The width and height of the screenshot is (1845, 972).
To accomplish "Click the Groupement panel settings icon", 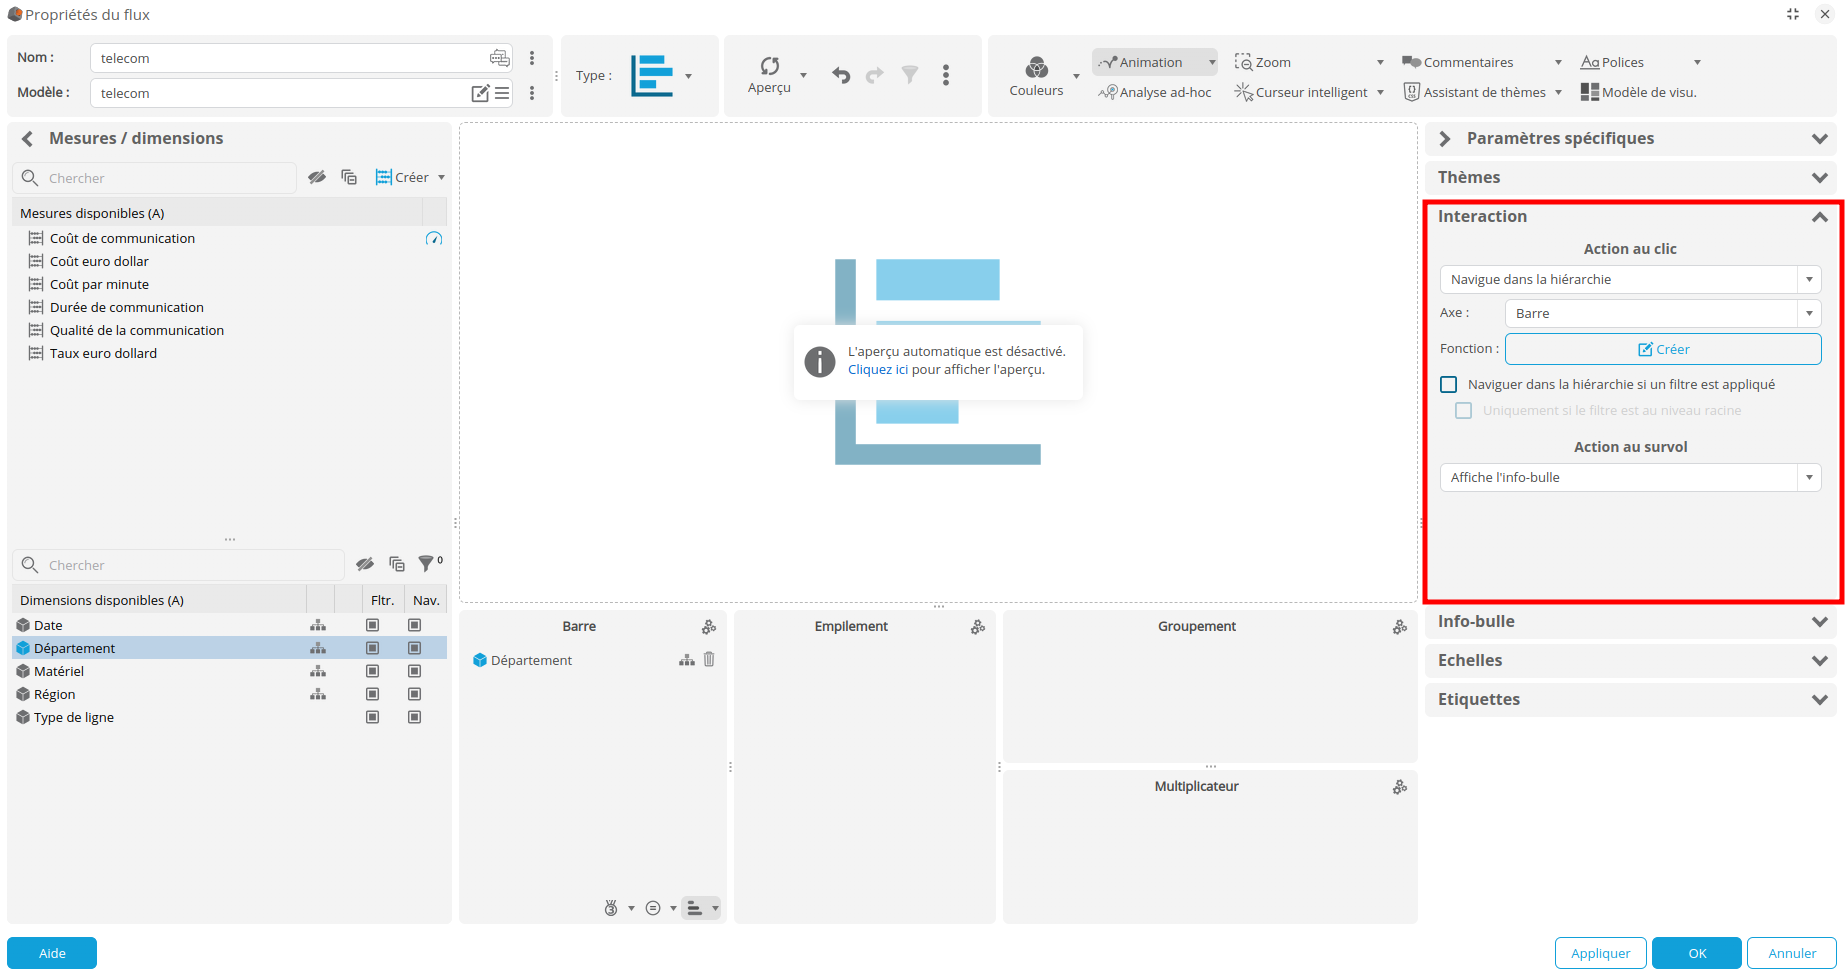I will [x=1400, y=627].
